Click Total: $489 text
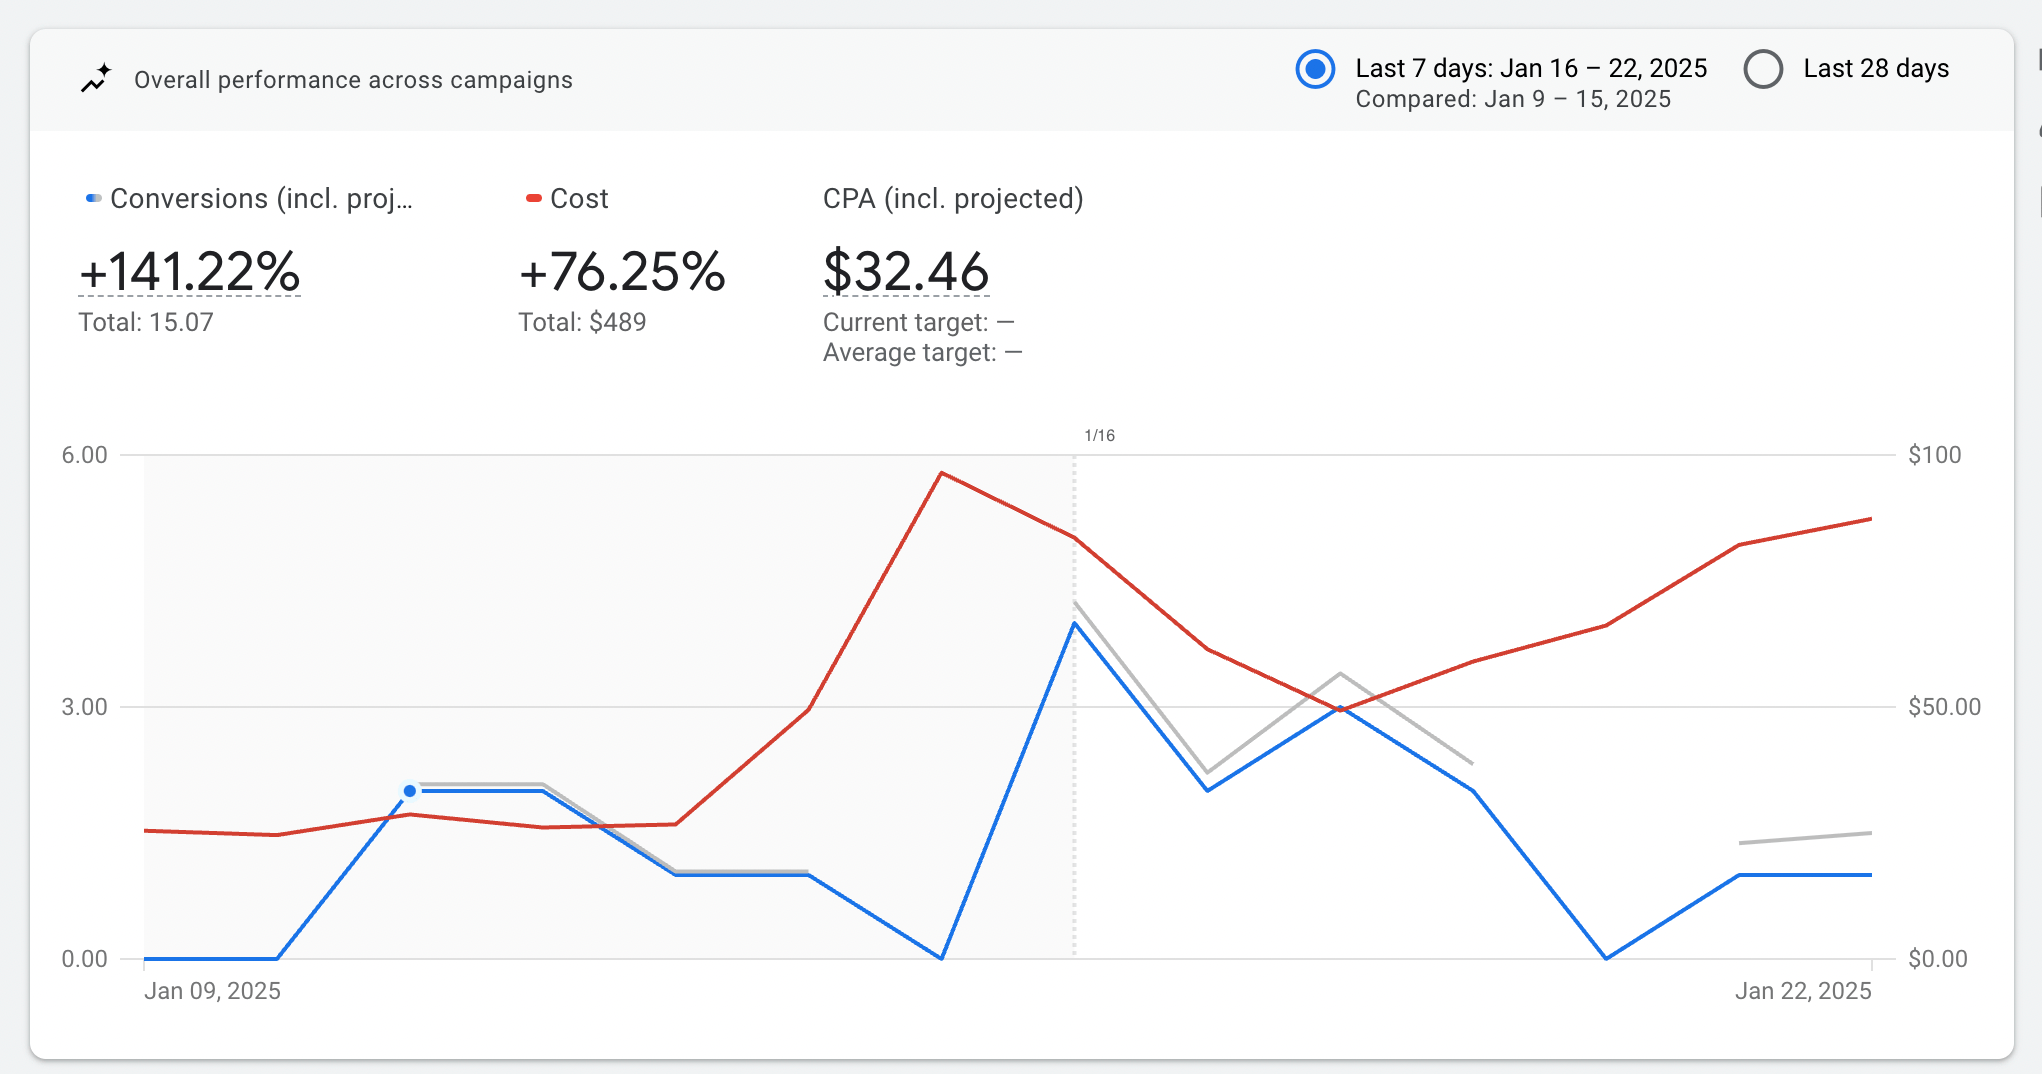Viewport: 2042px width, 1074px height. click(582, 322)
